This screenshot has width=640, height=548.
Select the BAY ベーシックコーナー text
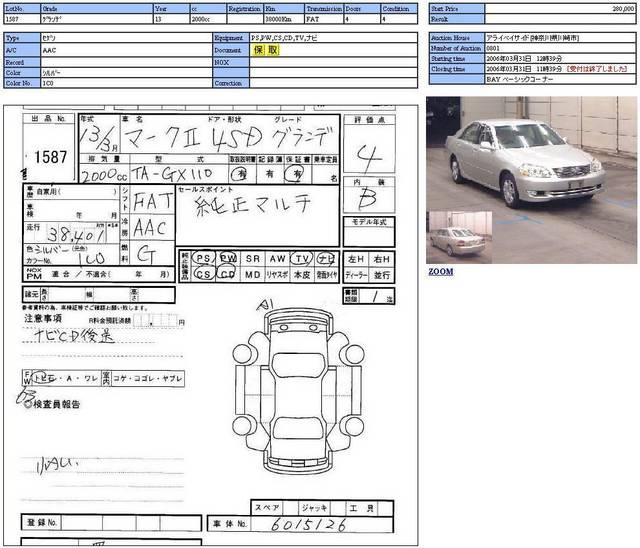coord(520,79)
